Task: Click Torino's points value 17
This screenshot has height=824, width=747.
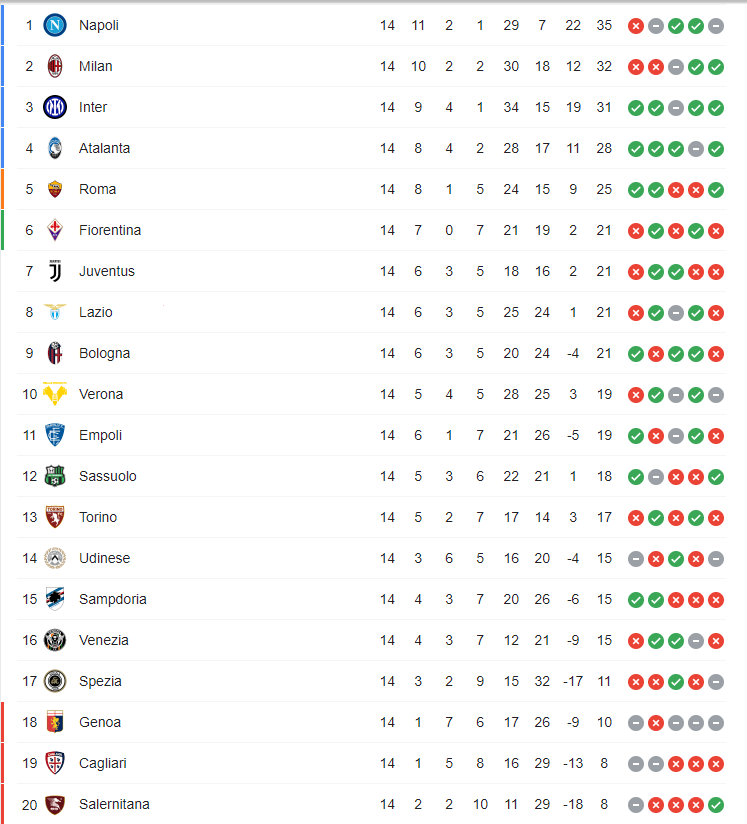Action: pos(604,517)
